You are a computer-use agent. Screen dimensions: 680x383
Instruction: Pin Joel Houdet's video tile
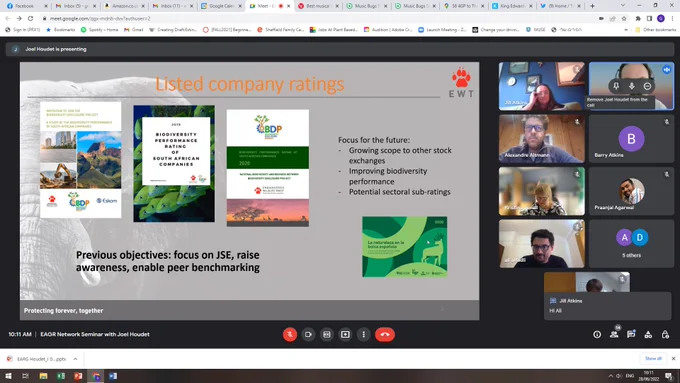coord(616,86)
